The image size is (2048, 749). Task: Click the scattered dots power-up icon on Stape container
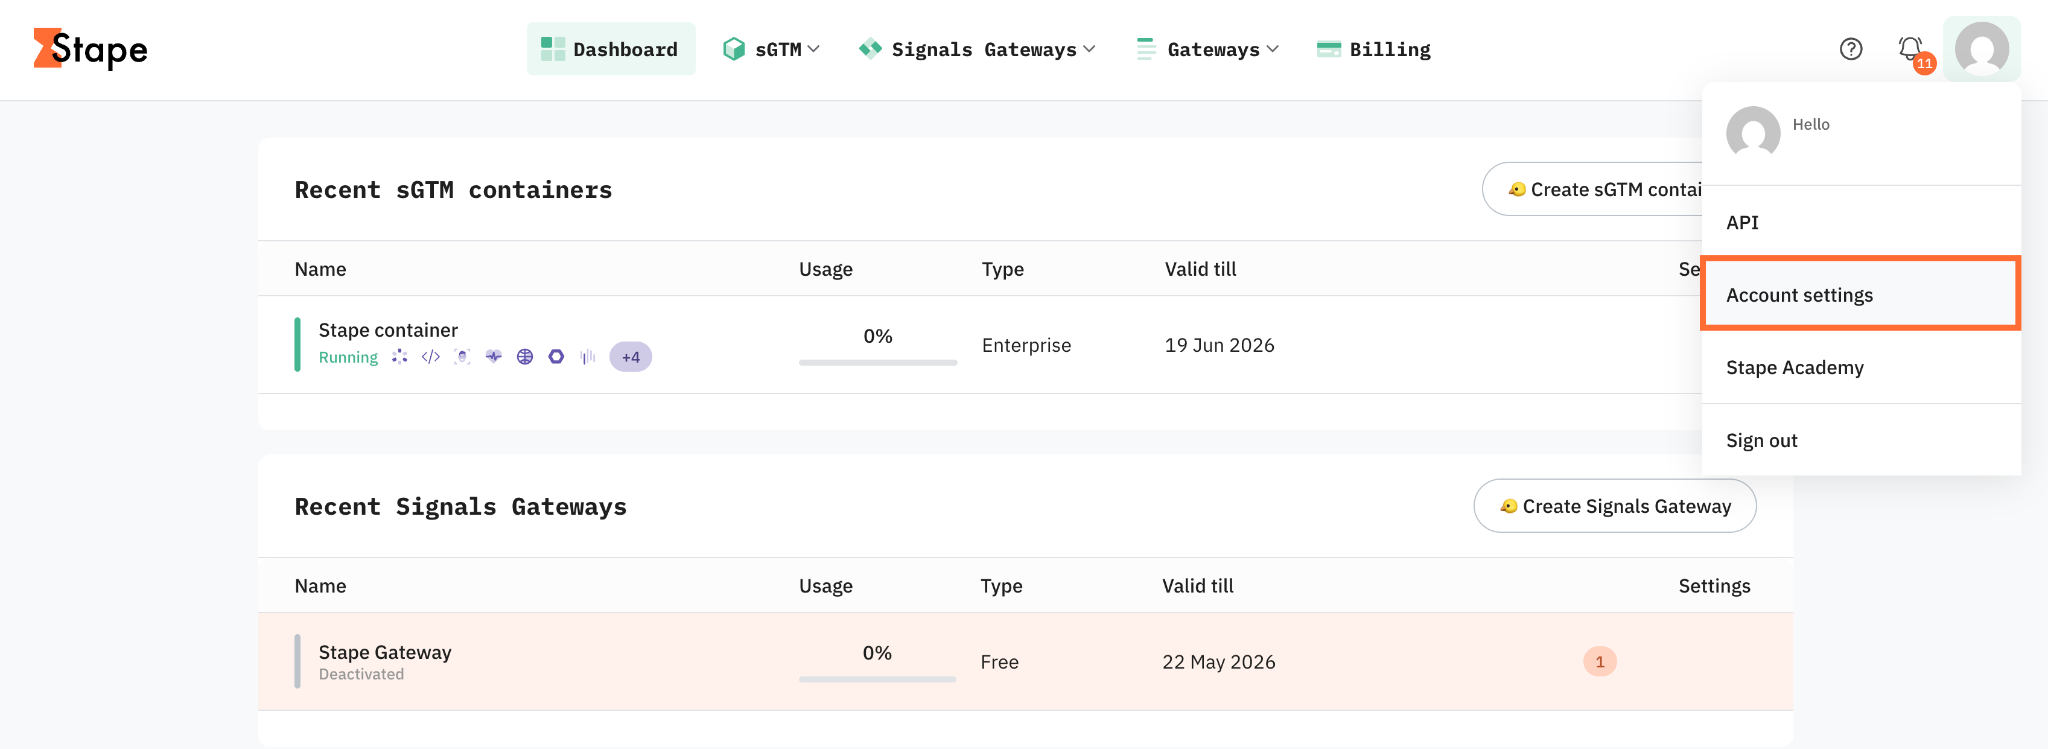pos(400,357)
